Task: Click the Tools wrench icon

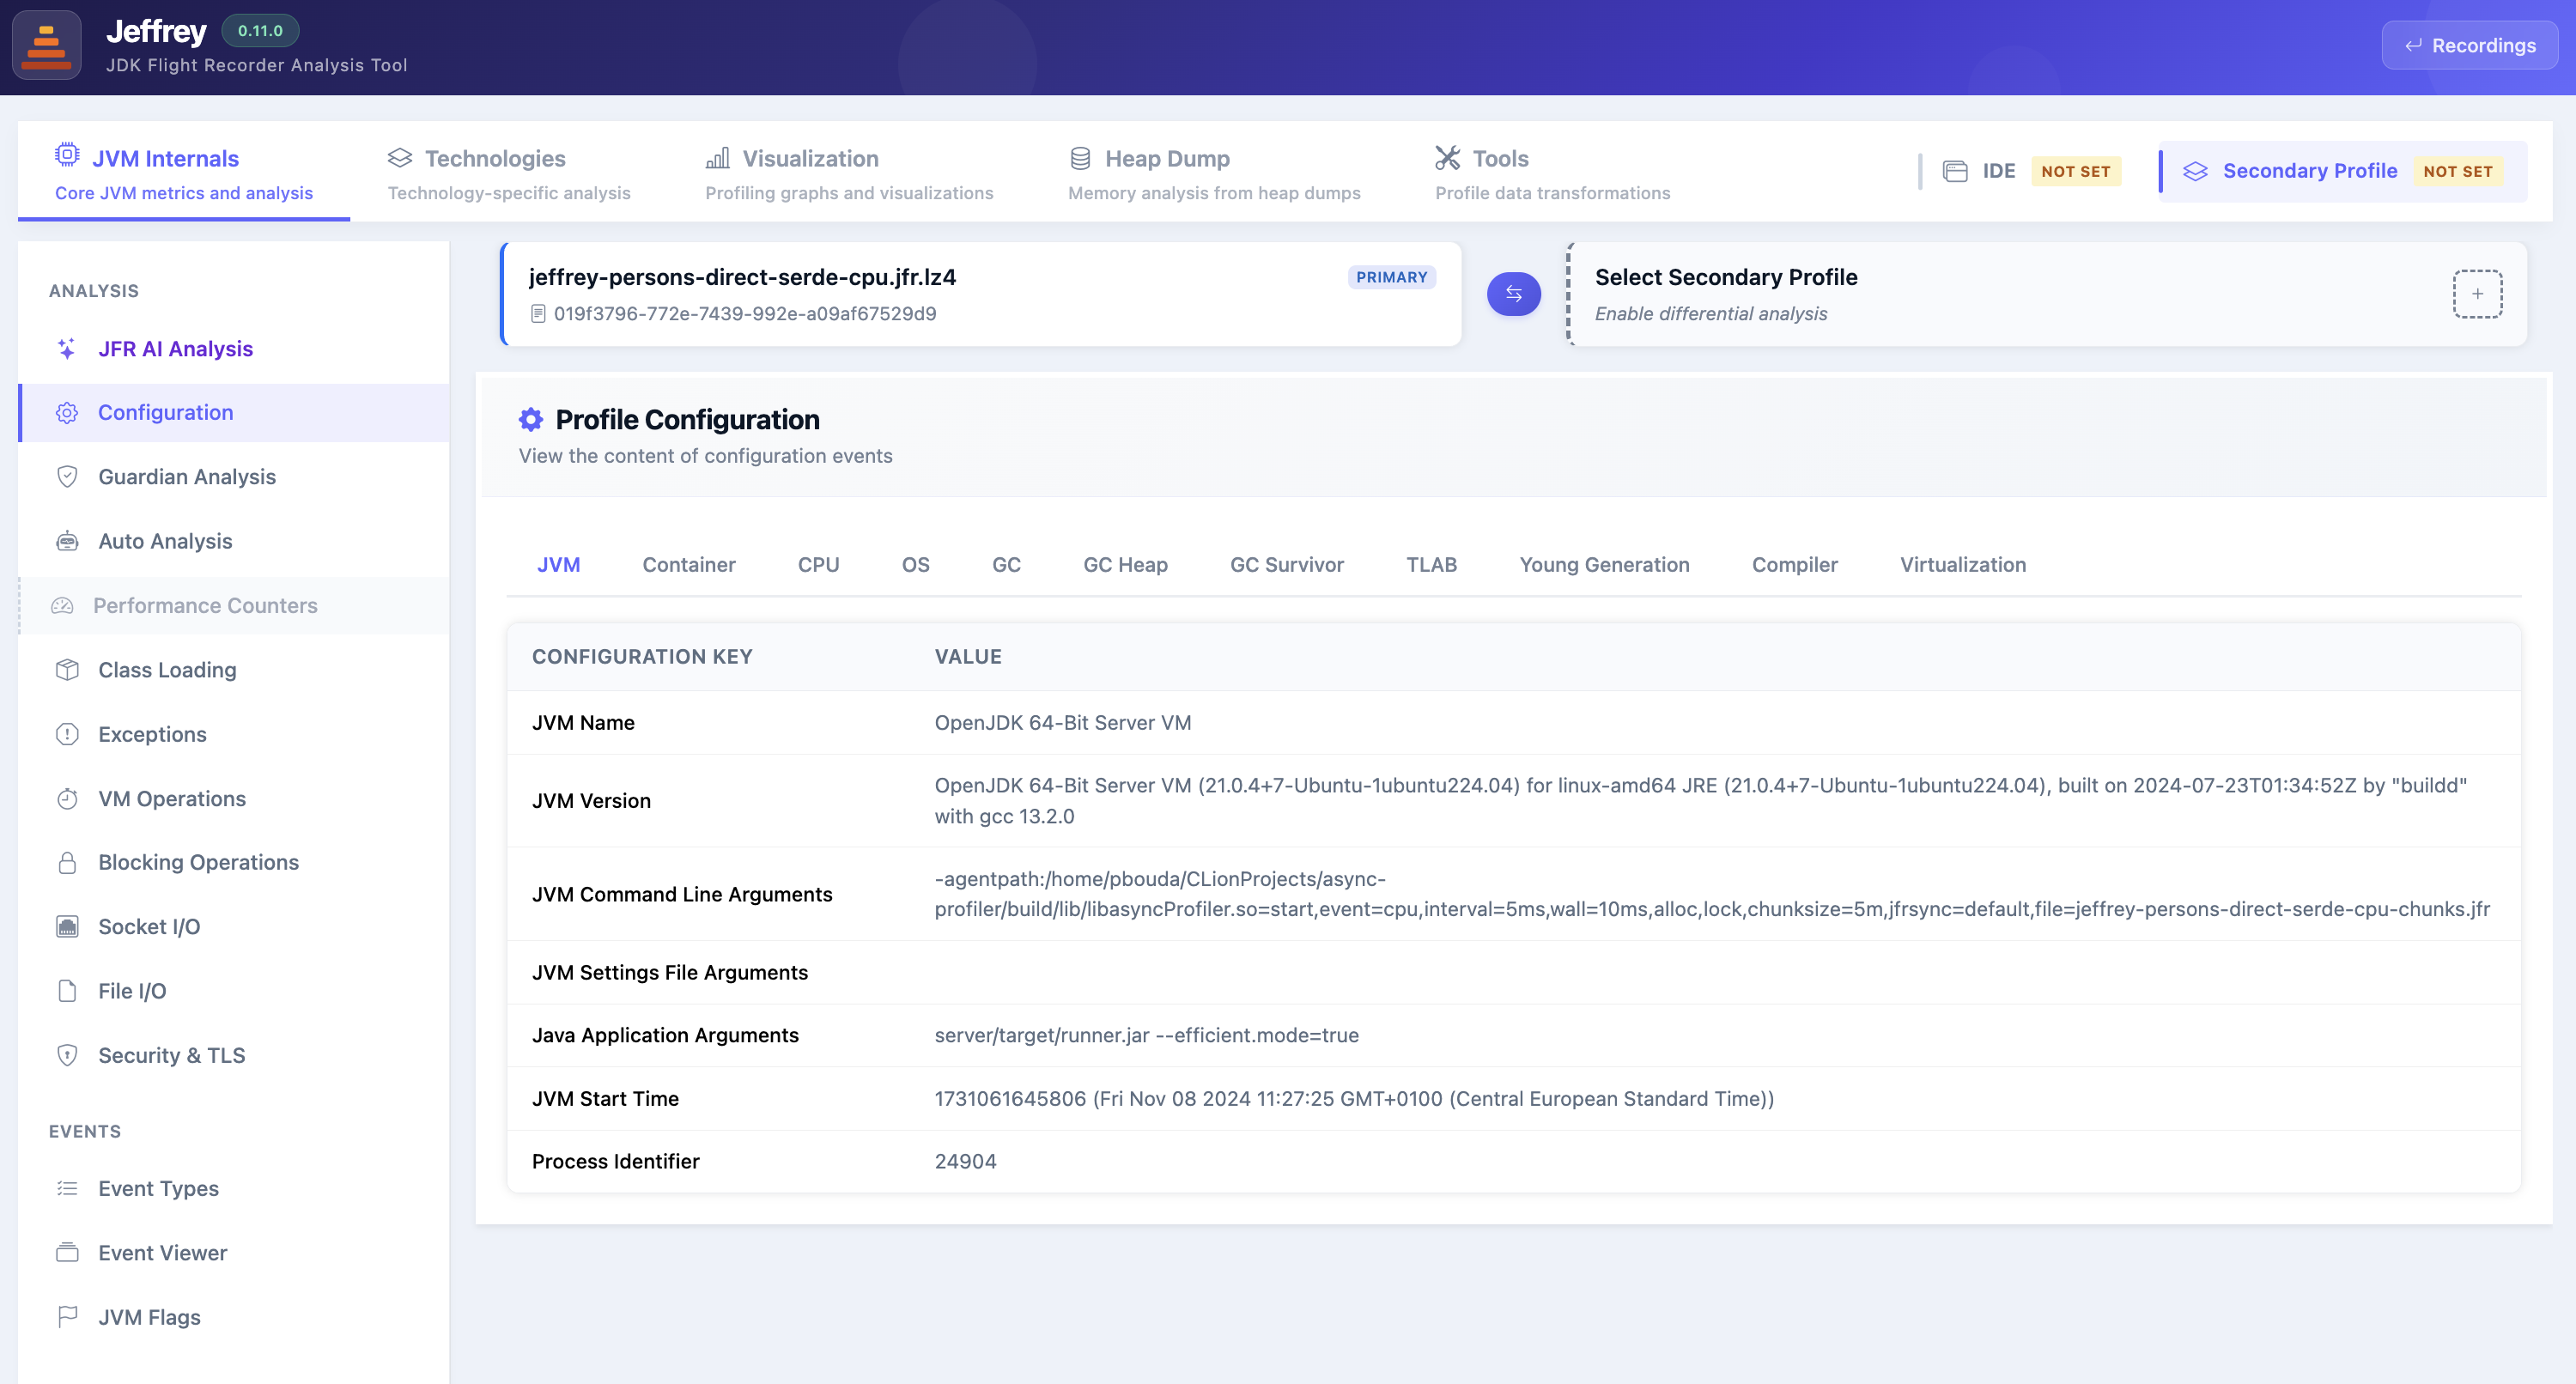Action: [x=1447, y=158]
